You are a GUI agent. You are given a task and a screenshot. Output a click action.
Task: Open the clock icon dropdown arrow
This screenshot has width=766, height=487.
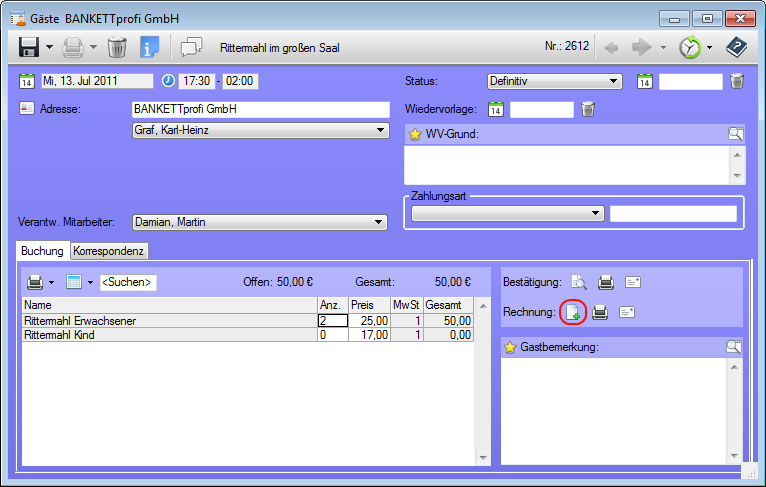point(709,47)
